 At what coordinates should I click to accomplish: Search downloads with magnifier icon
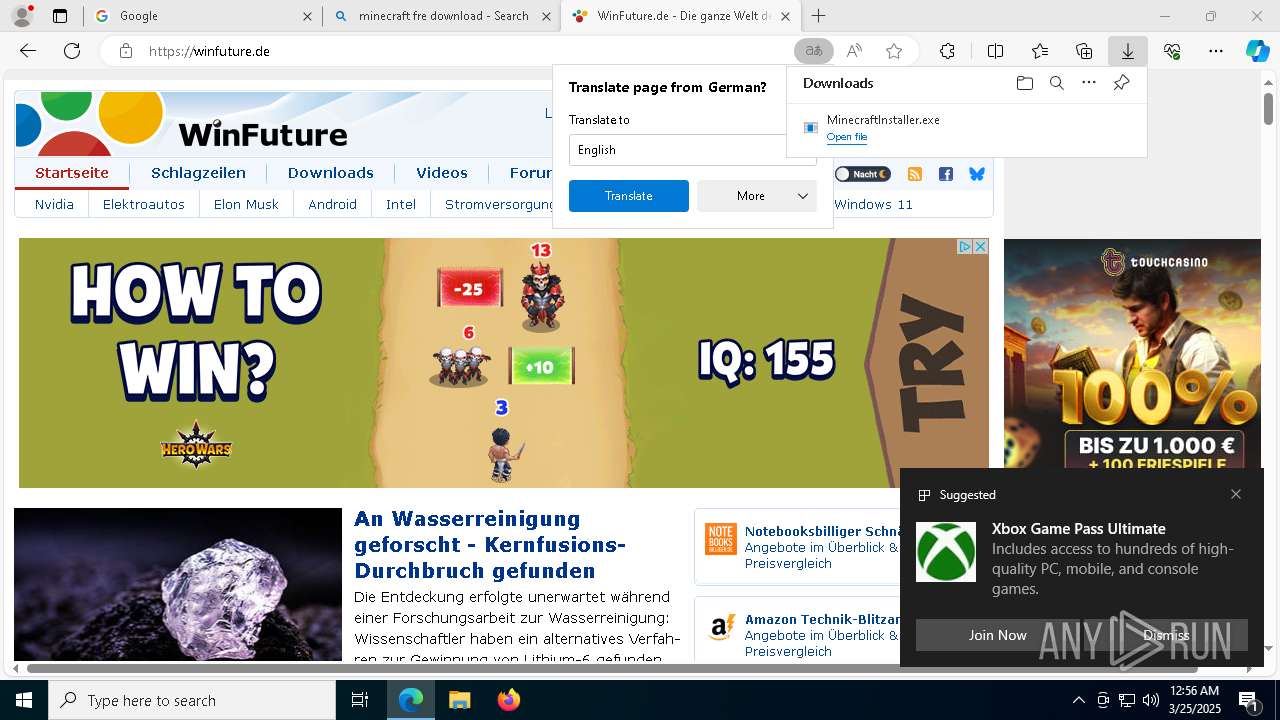[x=1056, y=83]
